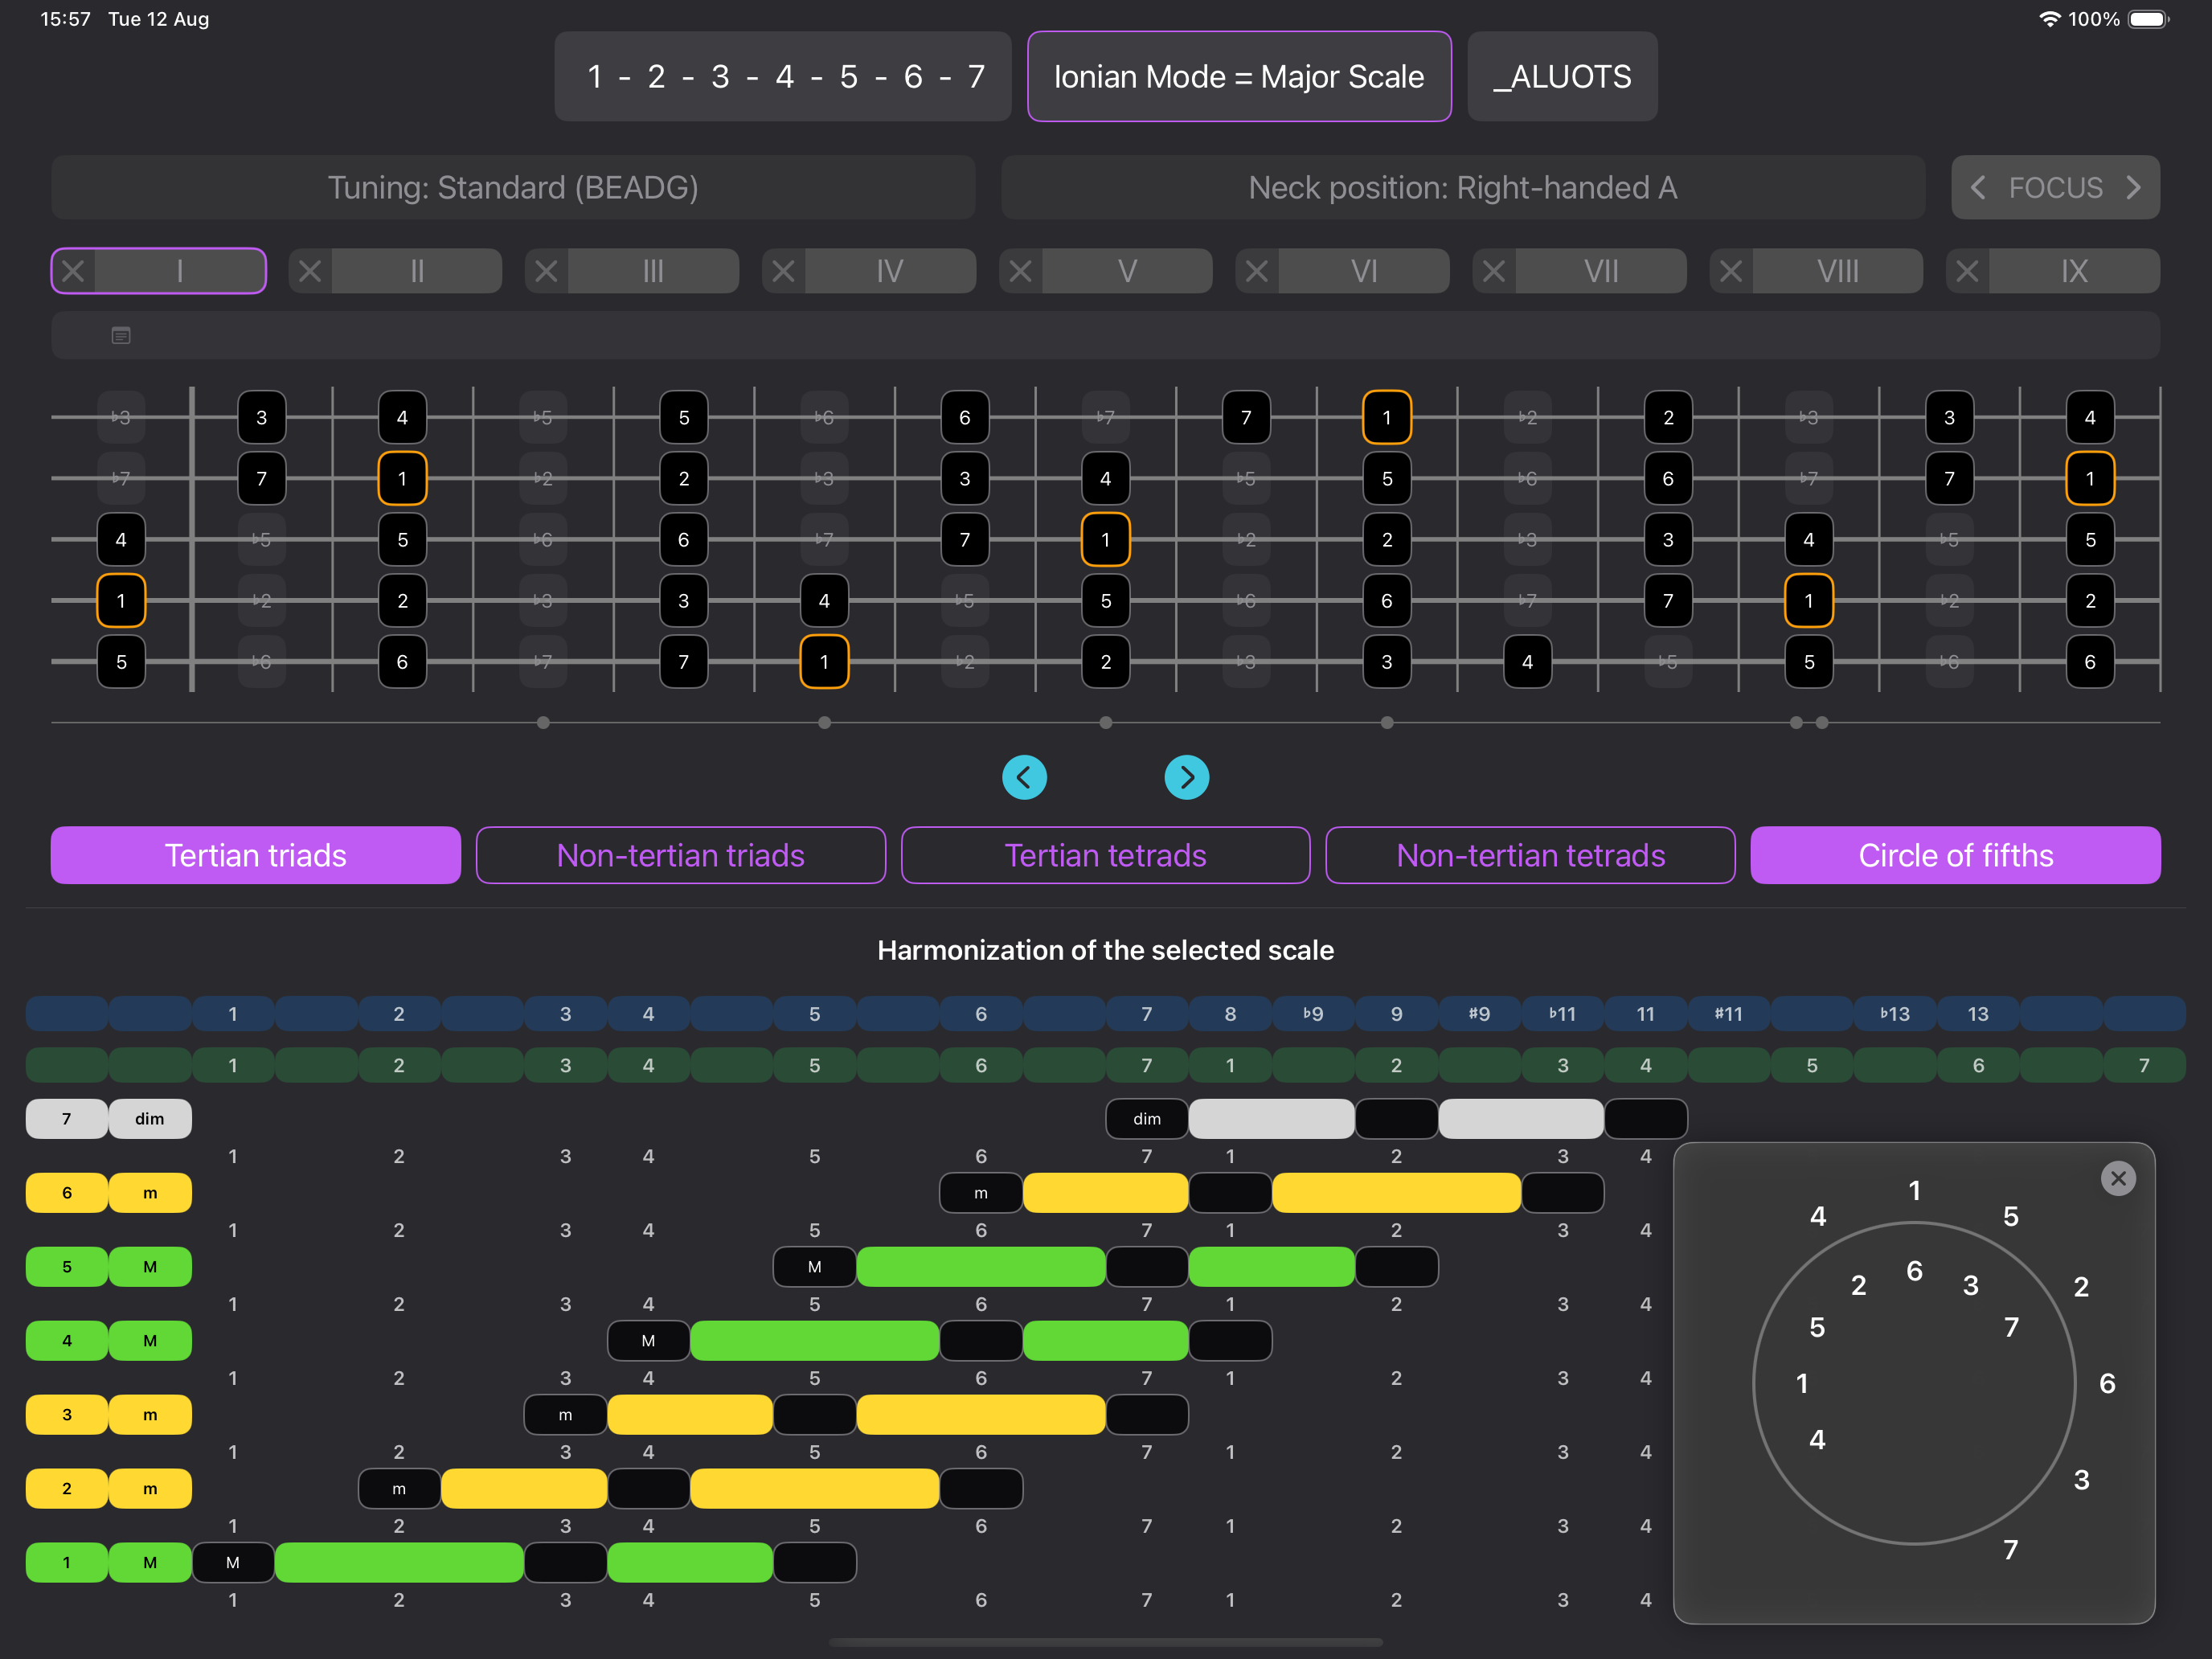Screen dimensions: 2212x1659
Task: Open Neck position: Right-handed A selector
Action: pos(1463,188)
